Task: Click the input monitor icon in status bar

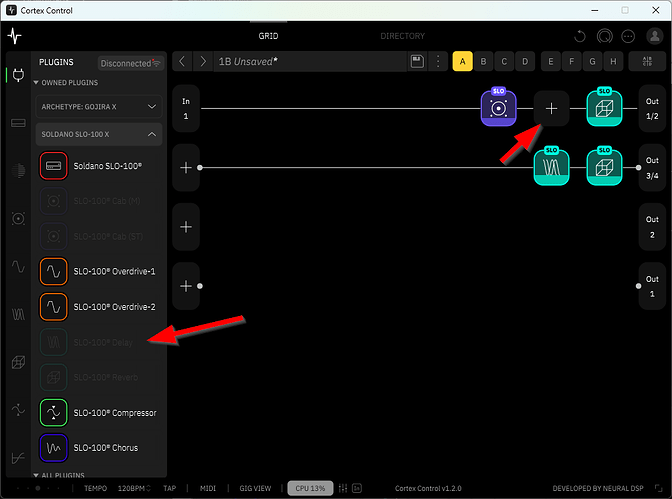Action: [357, 488]
